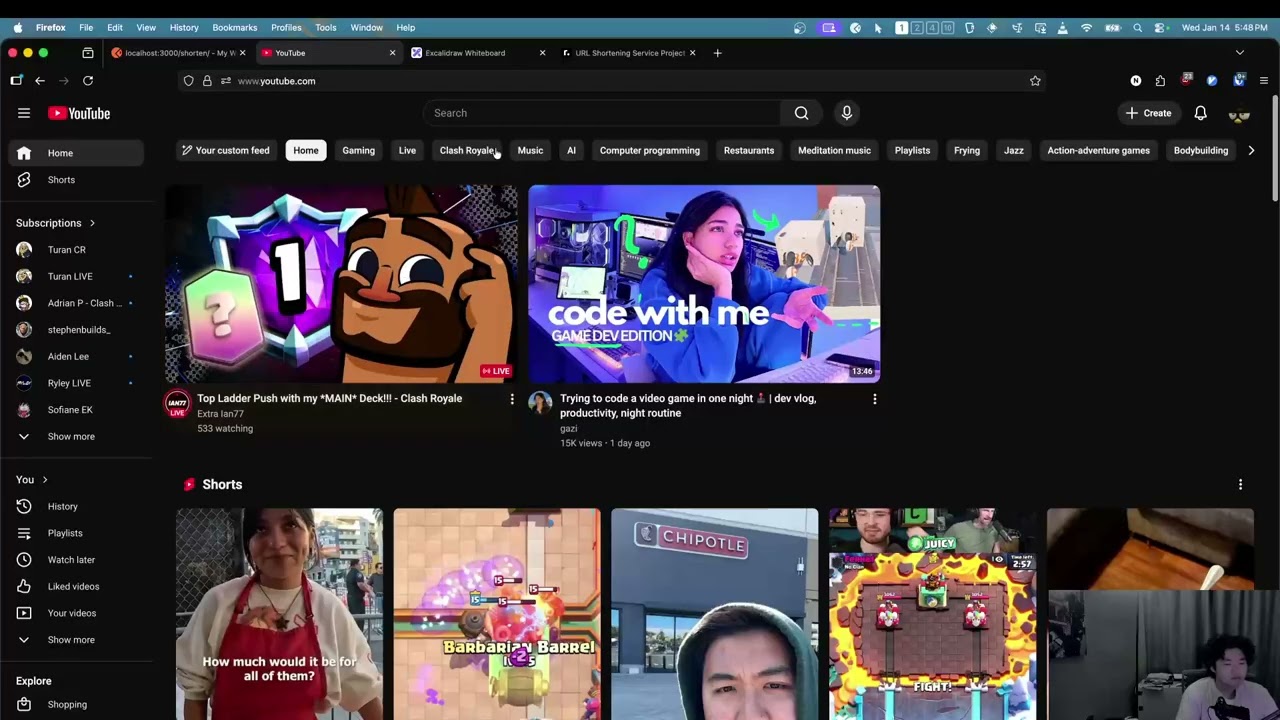The image size is (1280, 720).
Task: Switch to the Excalidraw Whiteboard tab
Action: 477,53
